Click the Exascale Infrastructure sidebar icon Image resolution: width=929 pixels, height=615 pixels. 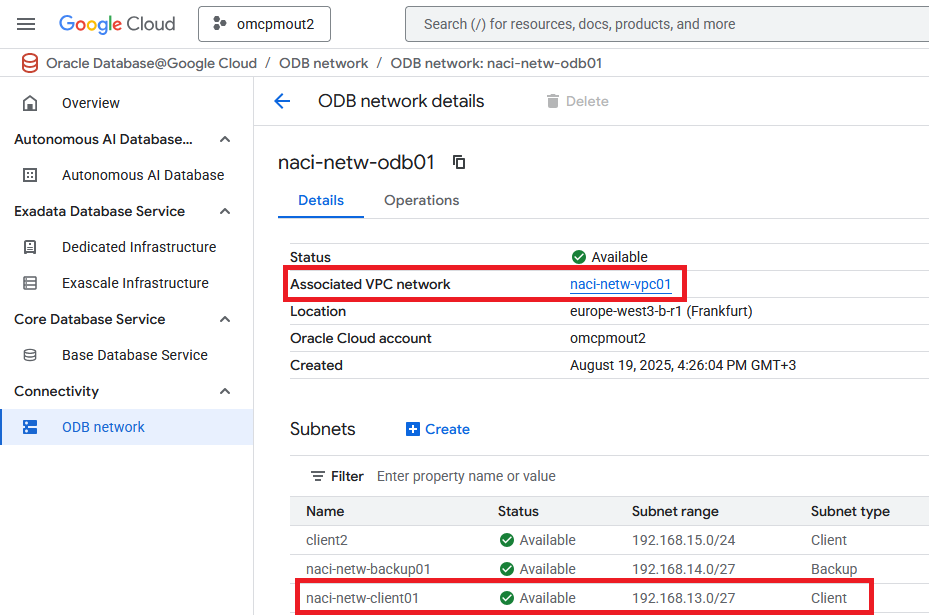30,283
